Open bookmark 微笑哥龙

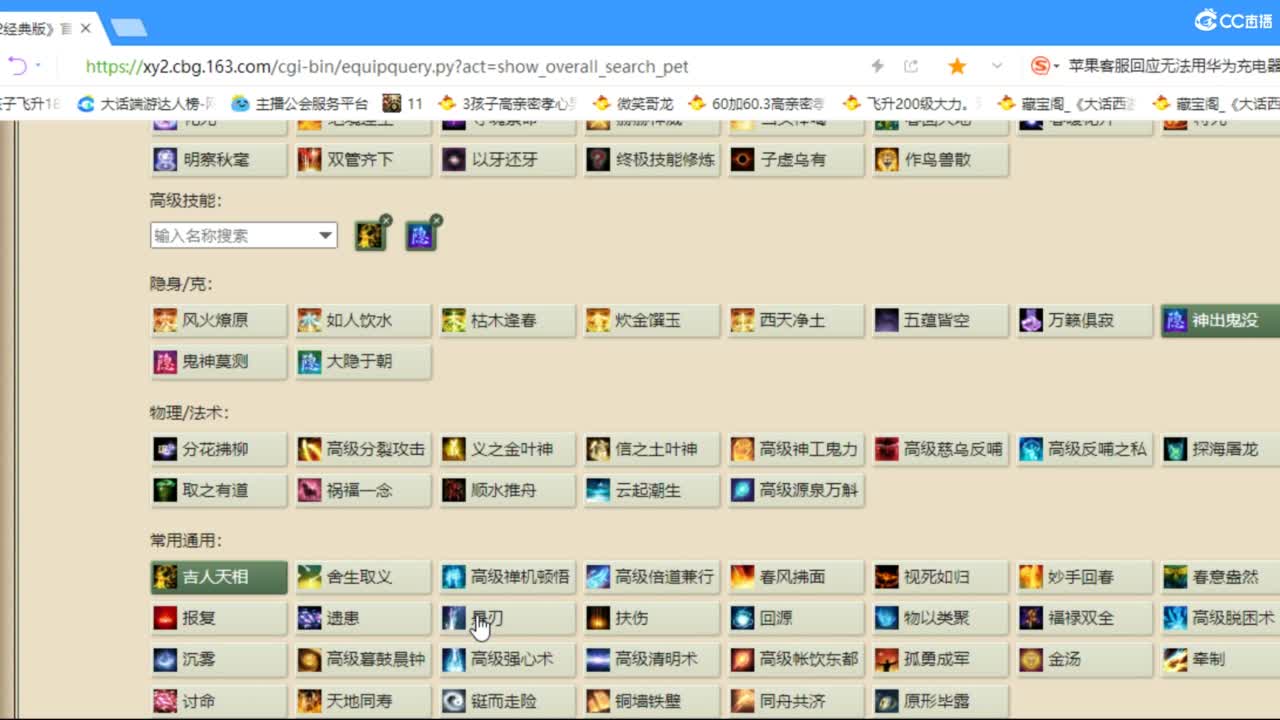click(633, 103)
